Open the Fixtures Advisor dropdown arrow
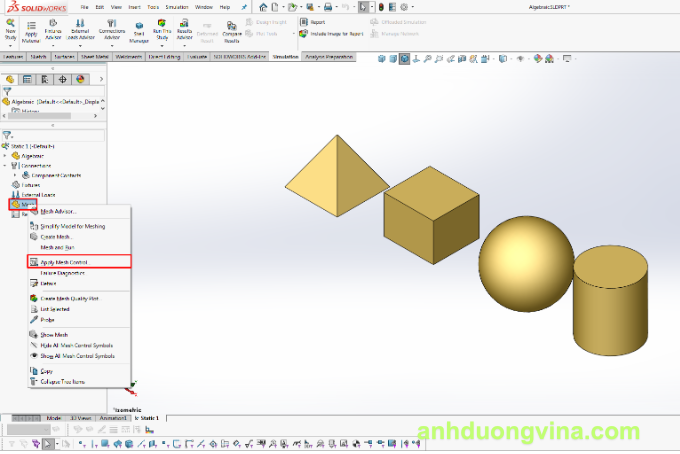680x454 pixels. [x=54, y=47]
